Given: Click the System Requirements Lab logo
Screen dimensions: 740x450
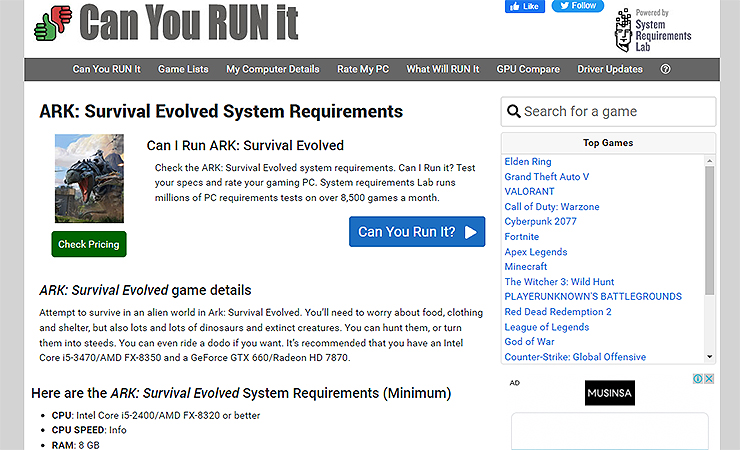Looking at the screenshot, I should [653, 30].
